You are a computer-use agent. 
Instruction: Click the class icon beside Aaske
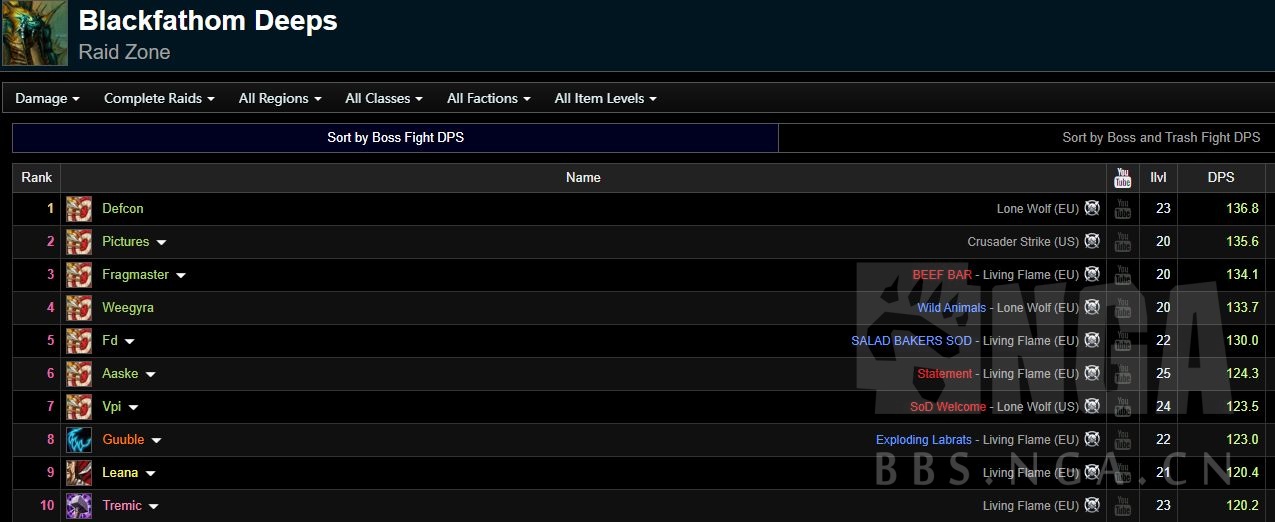pos(79,374)
